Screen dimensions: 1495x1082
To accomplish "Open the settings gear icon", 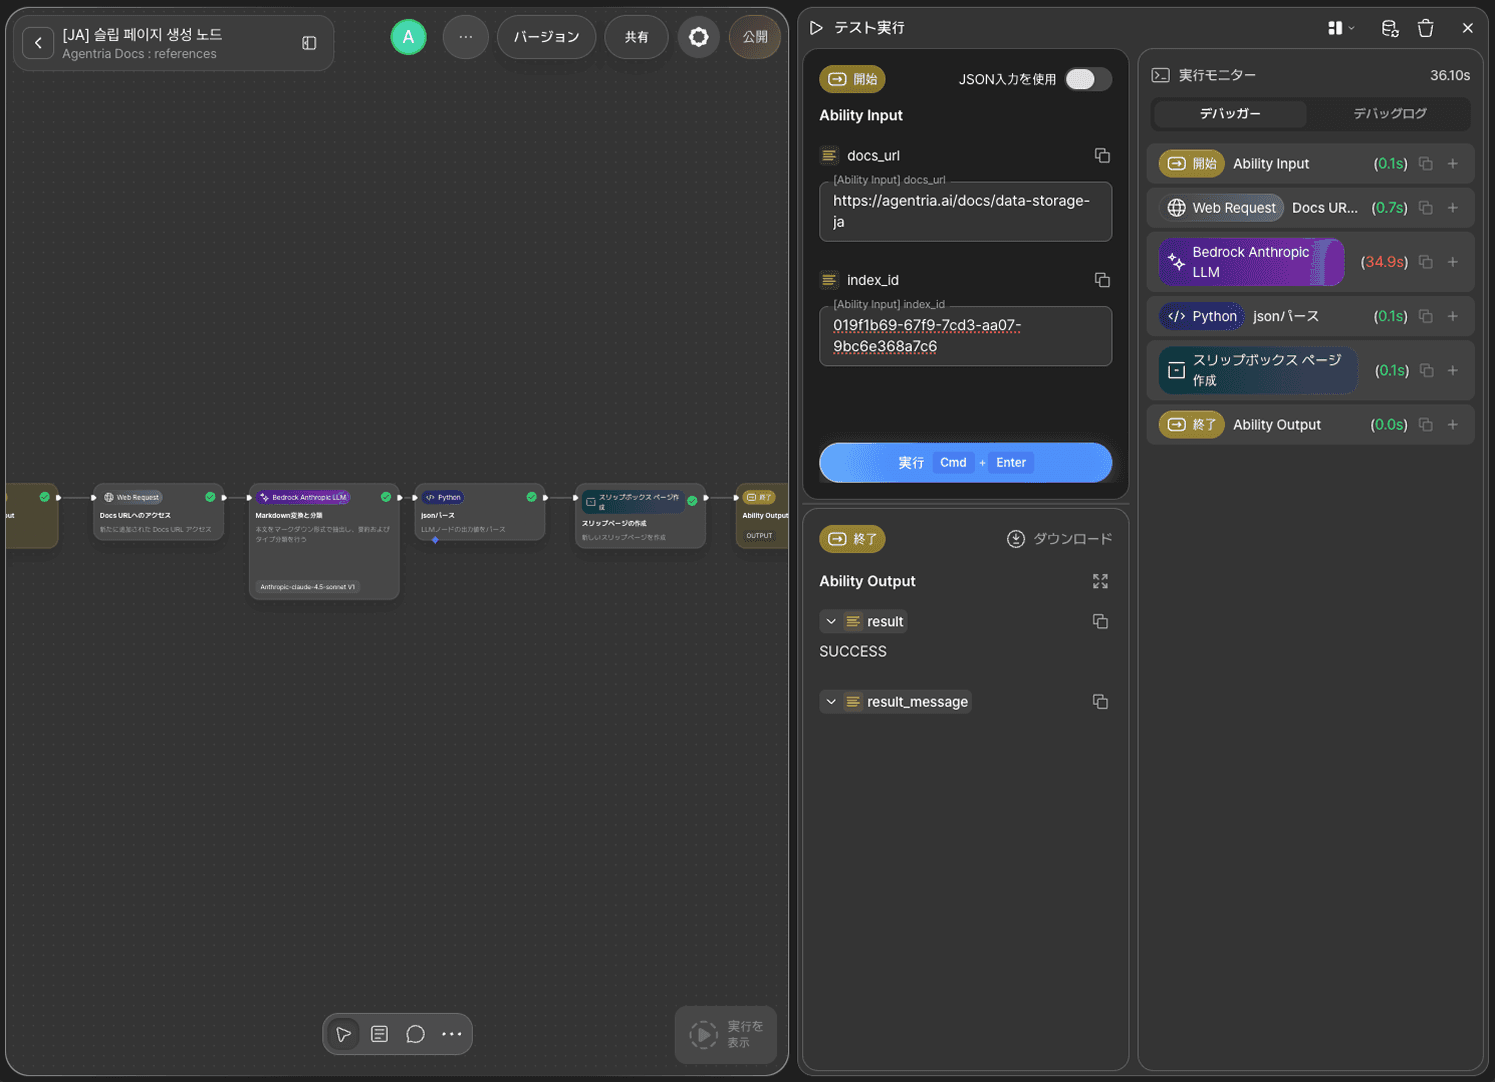I will click(698, 37).
